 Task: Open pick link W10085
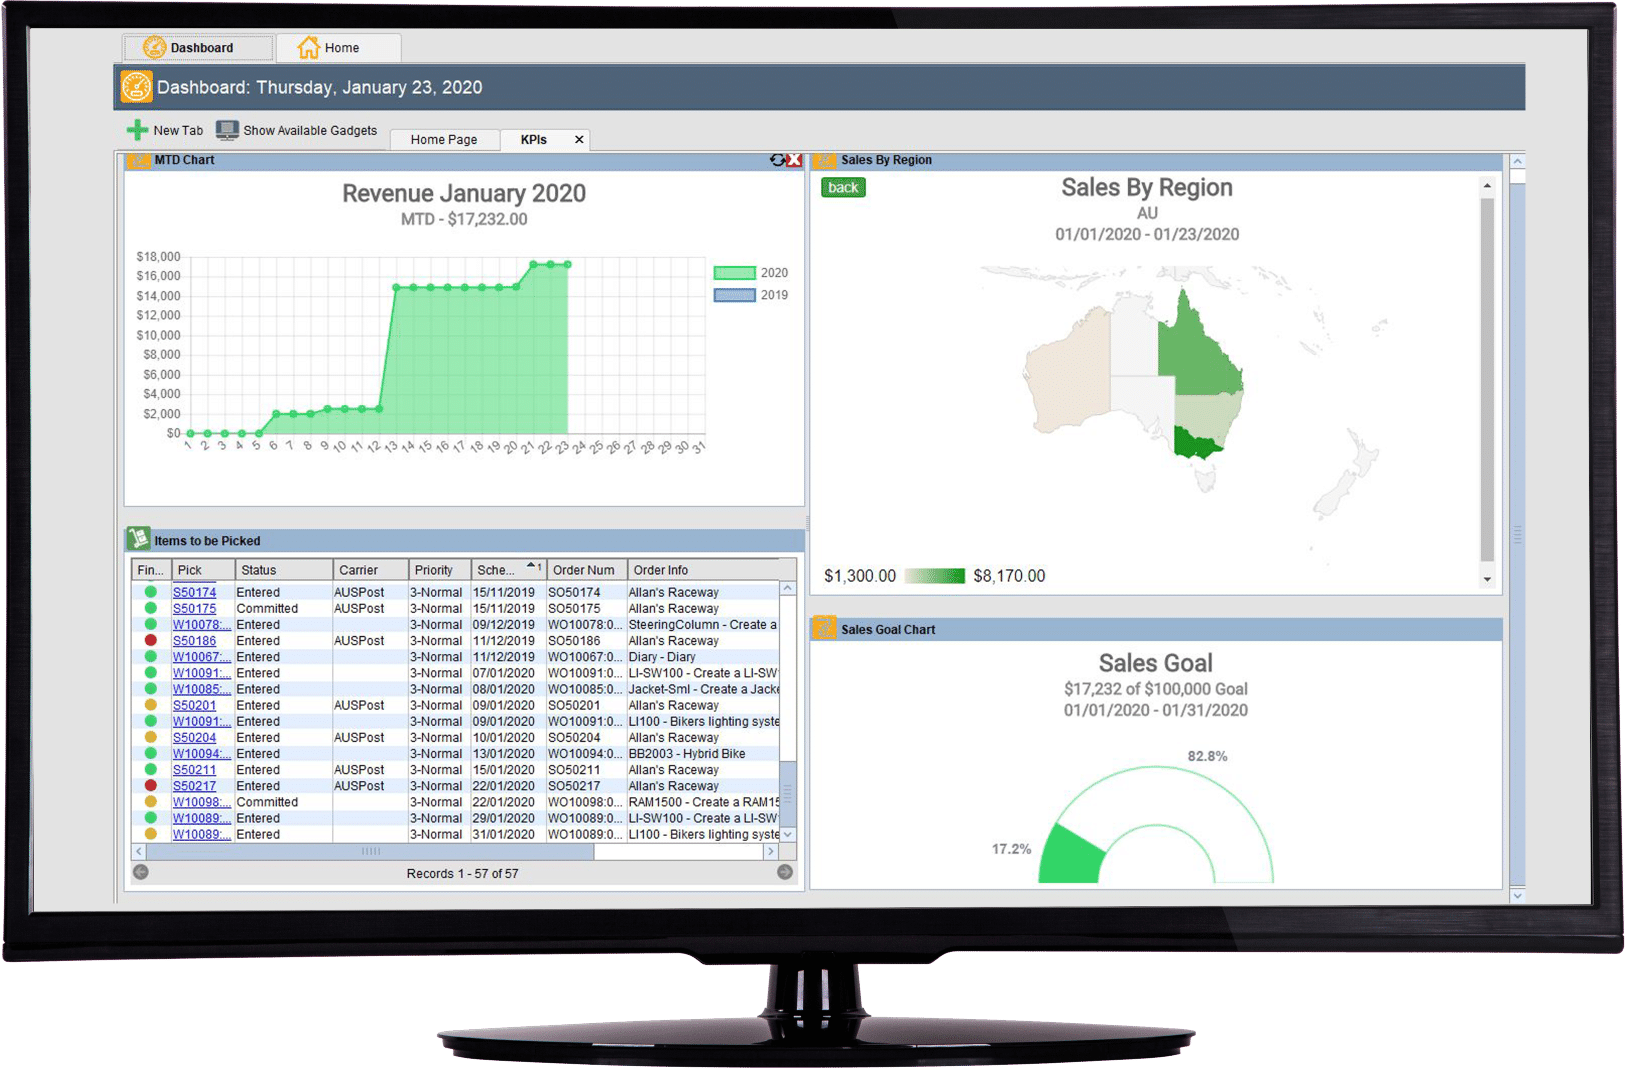[201, 689]
